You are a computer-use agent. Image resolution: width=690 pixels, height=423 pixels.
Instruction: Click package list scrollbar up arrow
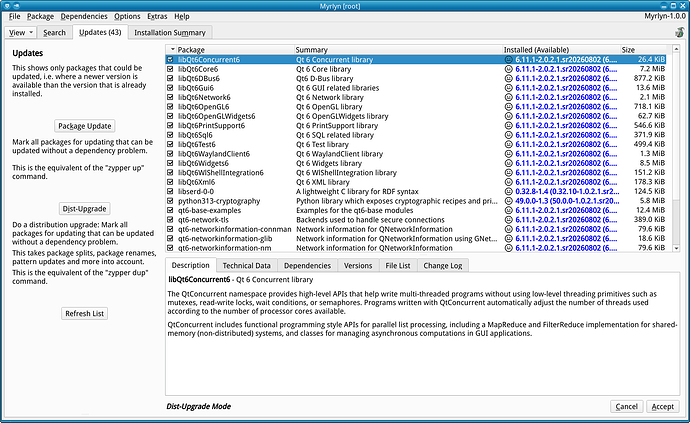pos(676,48)
